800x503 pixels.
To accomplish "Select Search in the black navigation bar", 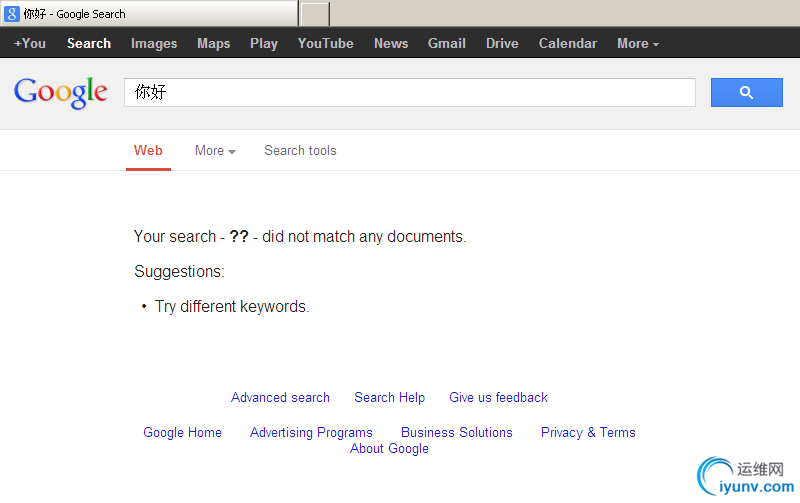I will [89, 43].
